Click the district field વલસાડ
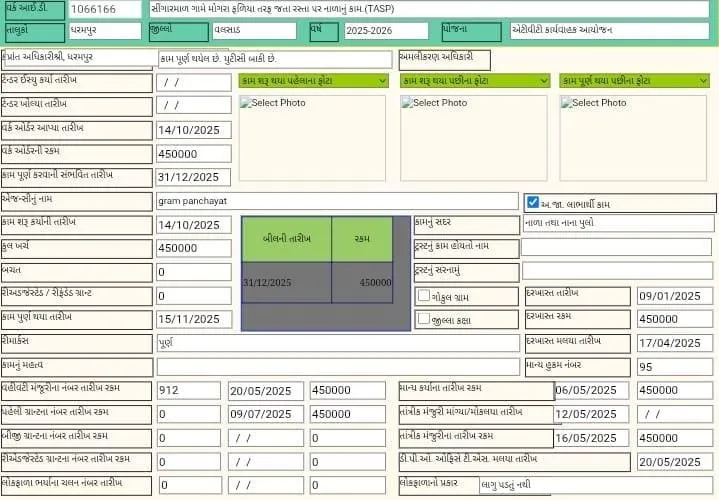This screenshot has width=719, height=500. pos(254,31)
